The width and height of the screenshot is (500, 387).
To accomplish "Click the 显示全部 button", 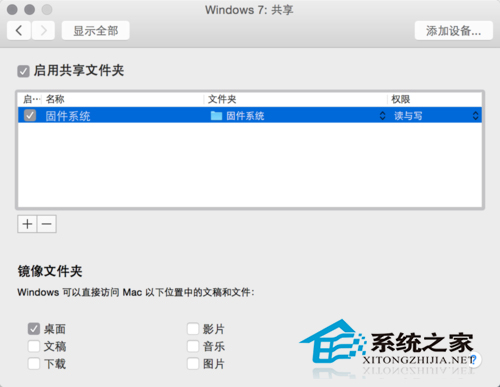I will (96, 31).
